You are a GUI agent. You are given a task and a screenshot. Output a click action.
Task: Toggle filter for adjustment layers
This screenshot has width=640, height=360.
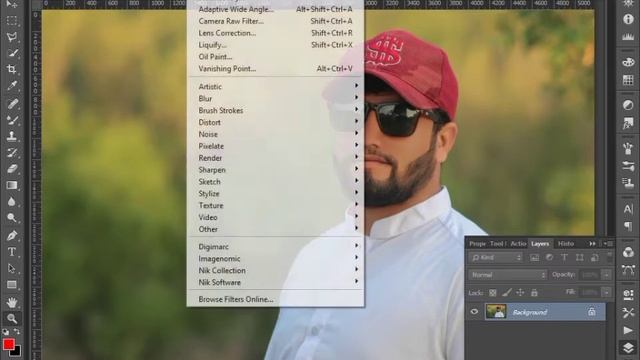click(x=549, y=258)
